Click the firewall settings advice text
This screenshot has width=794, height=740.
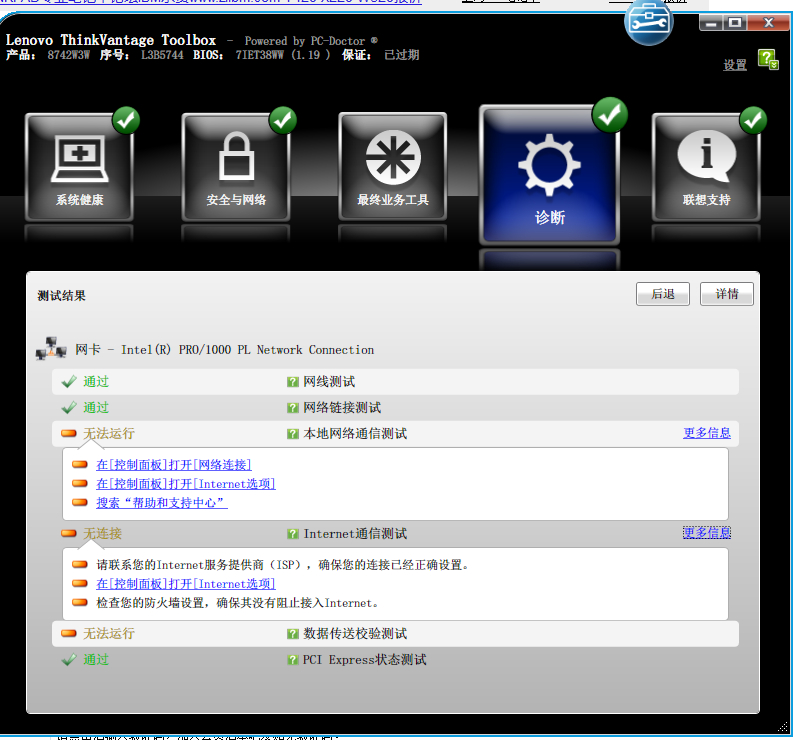click(237, 603)
